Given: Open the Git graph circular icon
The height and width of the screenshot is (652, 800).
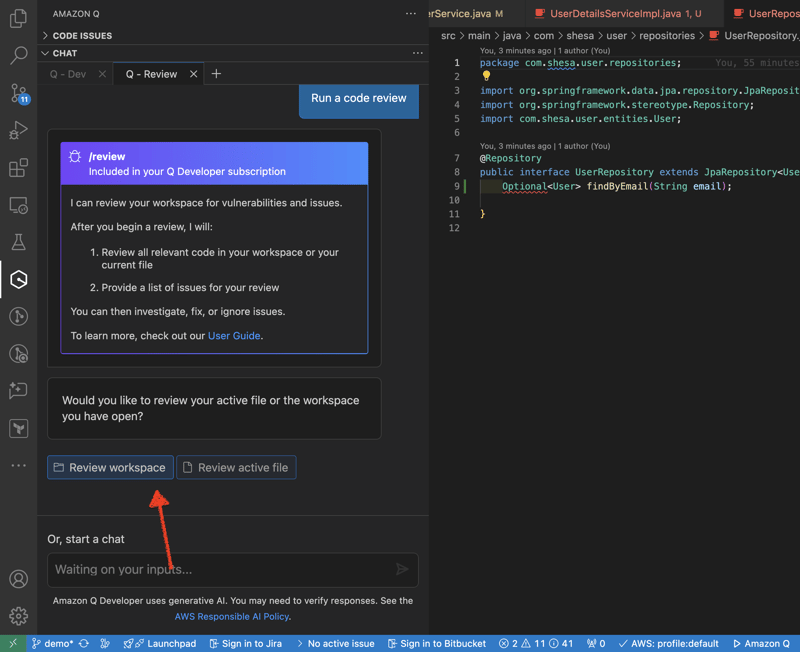Looking at the screenshot, I should (18, 316).
